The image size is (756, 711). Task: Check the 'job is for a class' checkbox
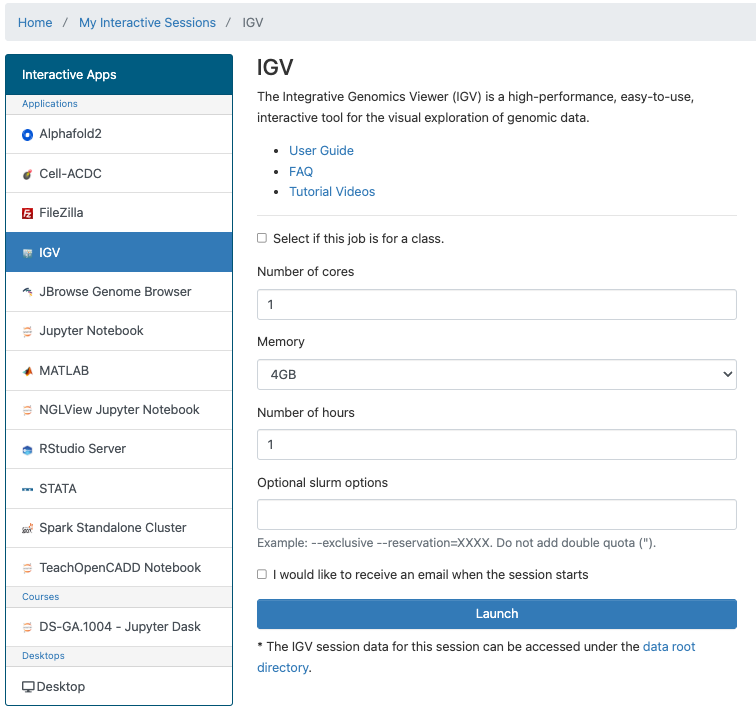[262, 238]
